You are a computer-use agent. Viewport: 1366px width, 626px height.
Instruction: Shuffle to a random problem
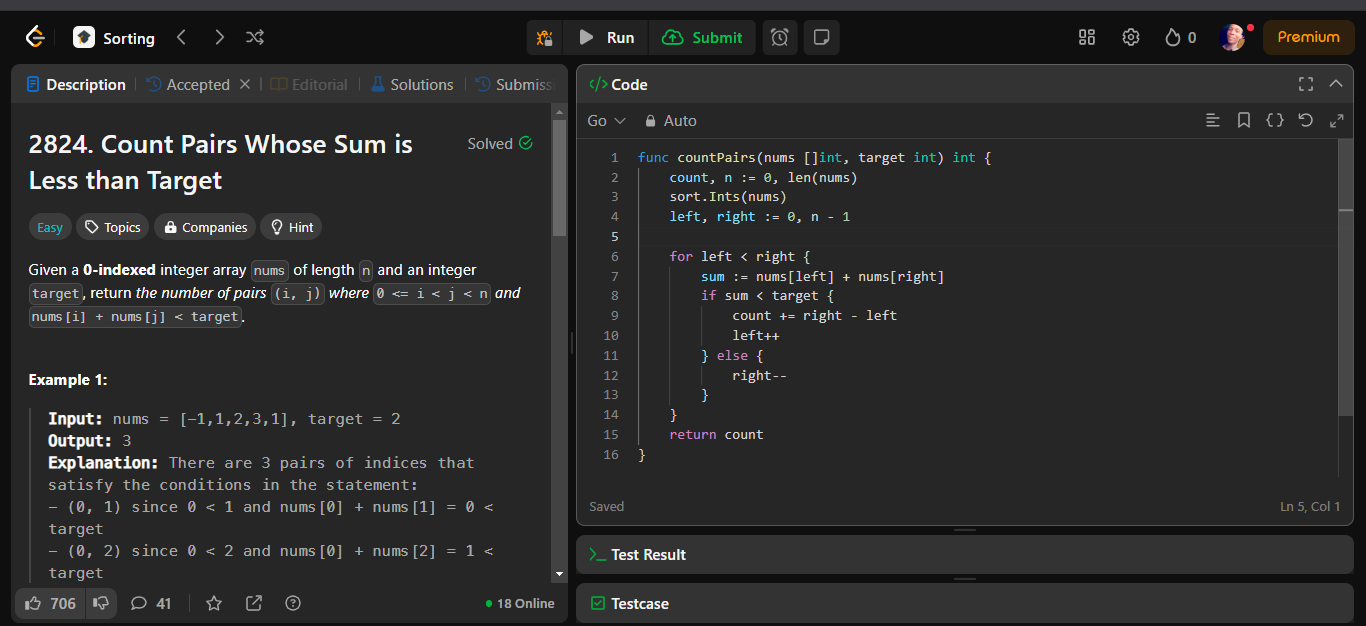click(255, 38)
